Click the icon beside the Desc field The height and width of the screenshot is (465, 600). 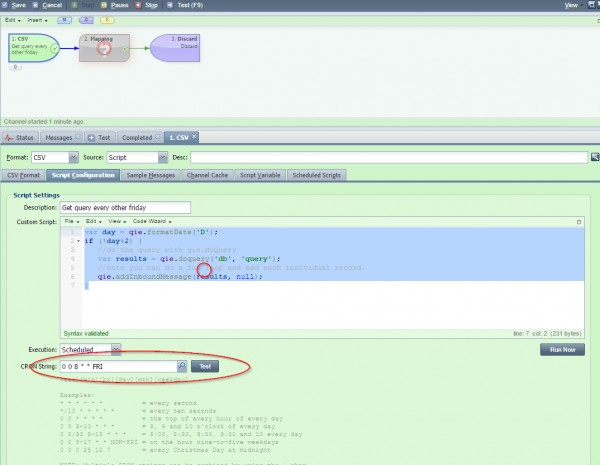tap(595, 157)
